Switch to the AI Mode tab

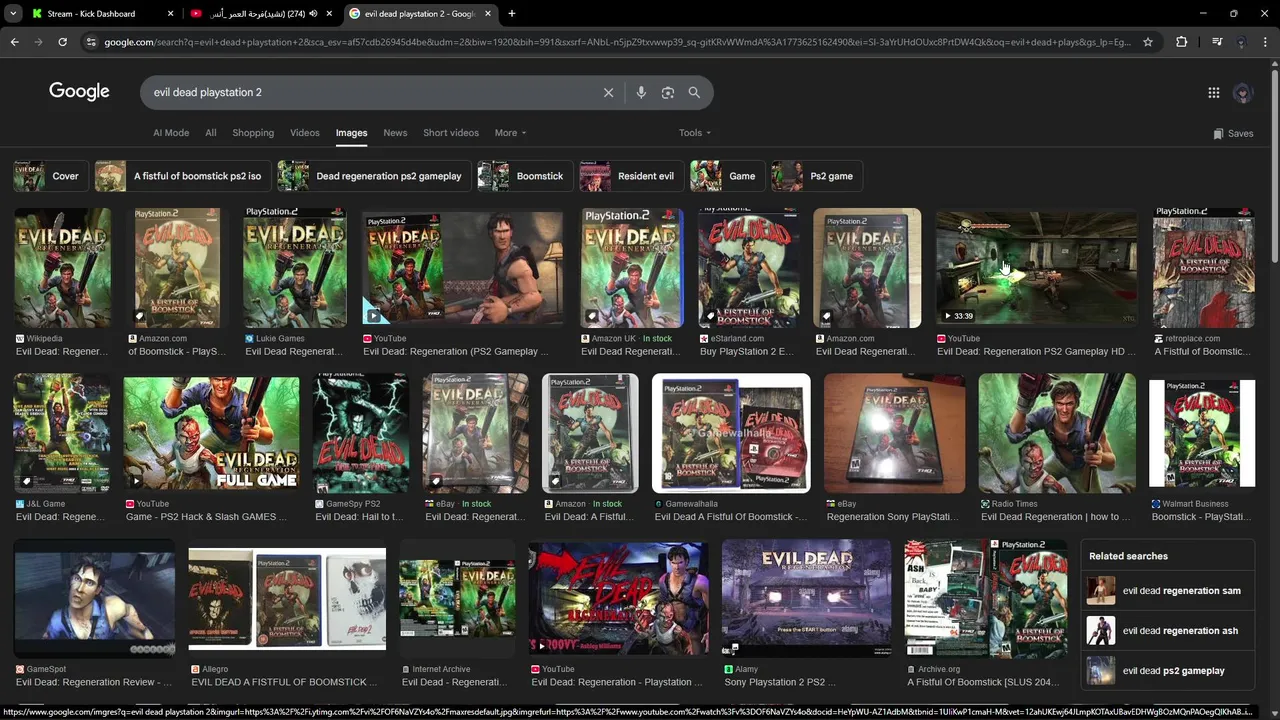pos(171,133)
